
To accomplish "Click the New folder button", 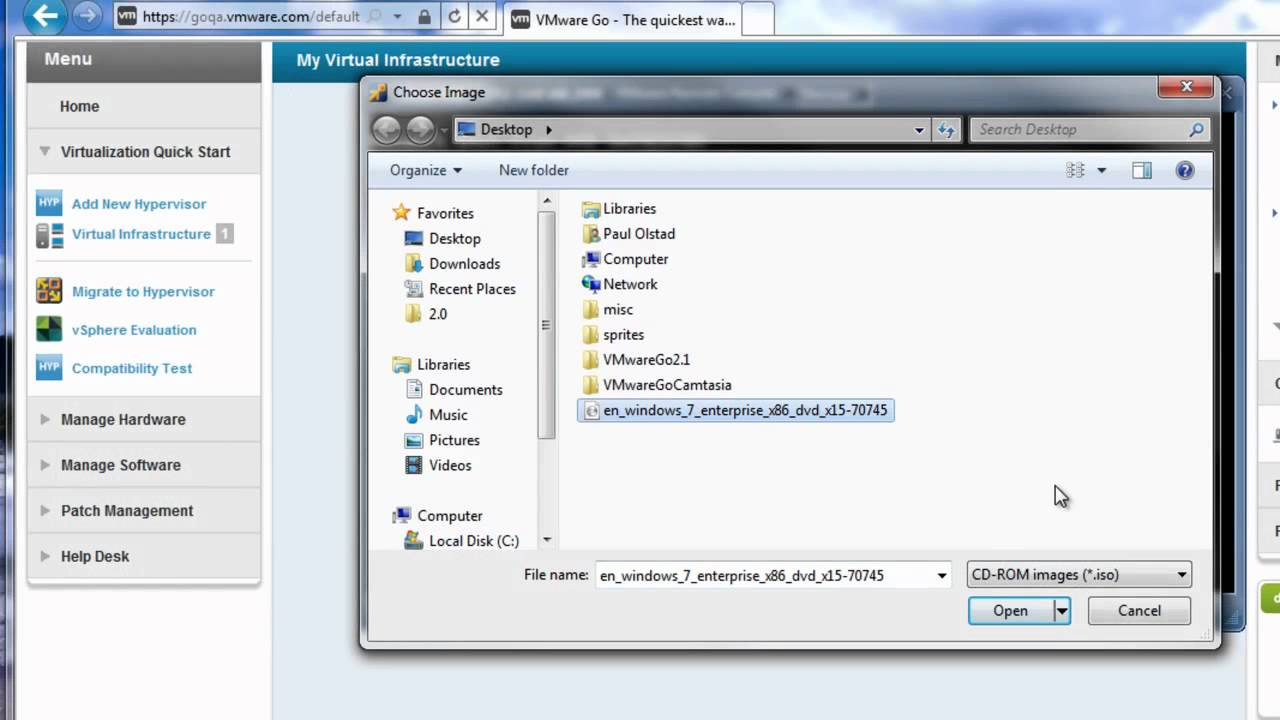I will coord(534,170).
